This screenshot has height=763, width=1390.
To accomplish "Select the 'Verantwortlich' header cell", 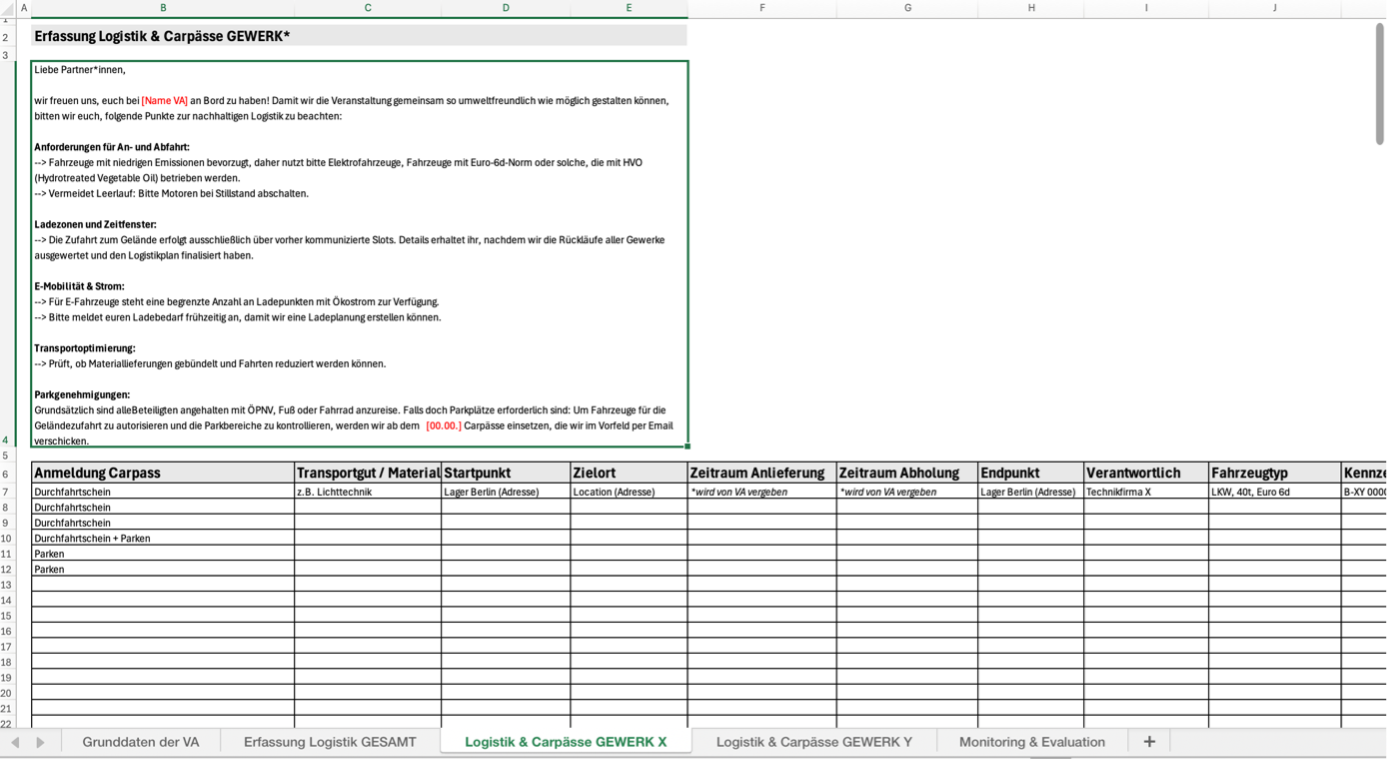I will 1146,473.
